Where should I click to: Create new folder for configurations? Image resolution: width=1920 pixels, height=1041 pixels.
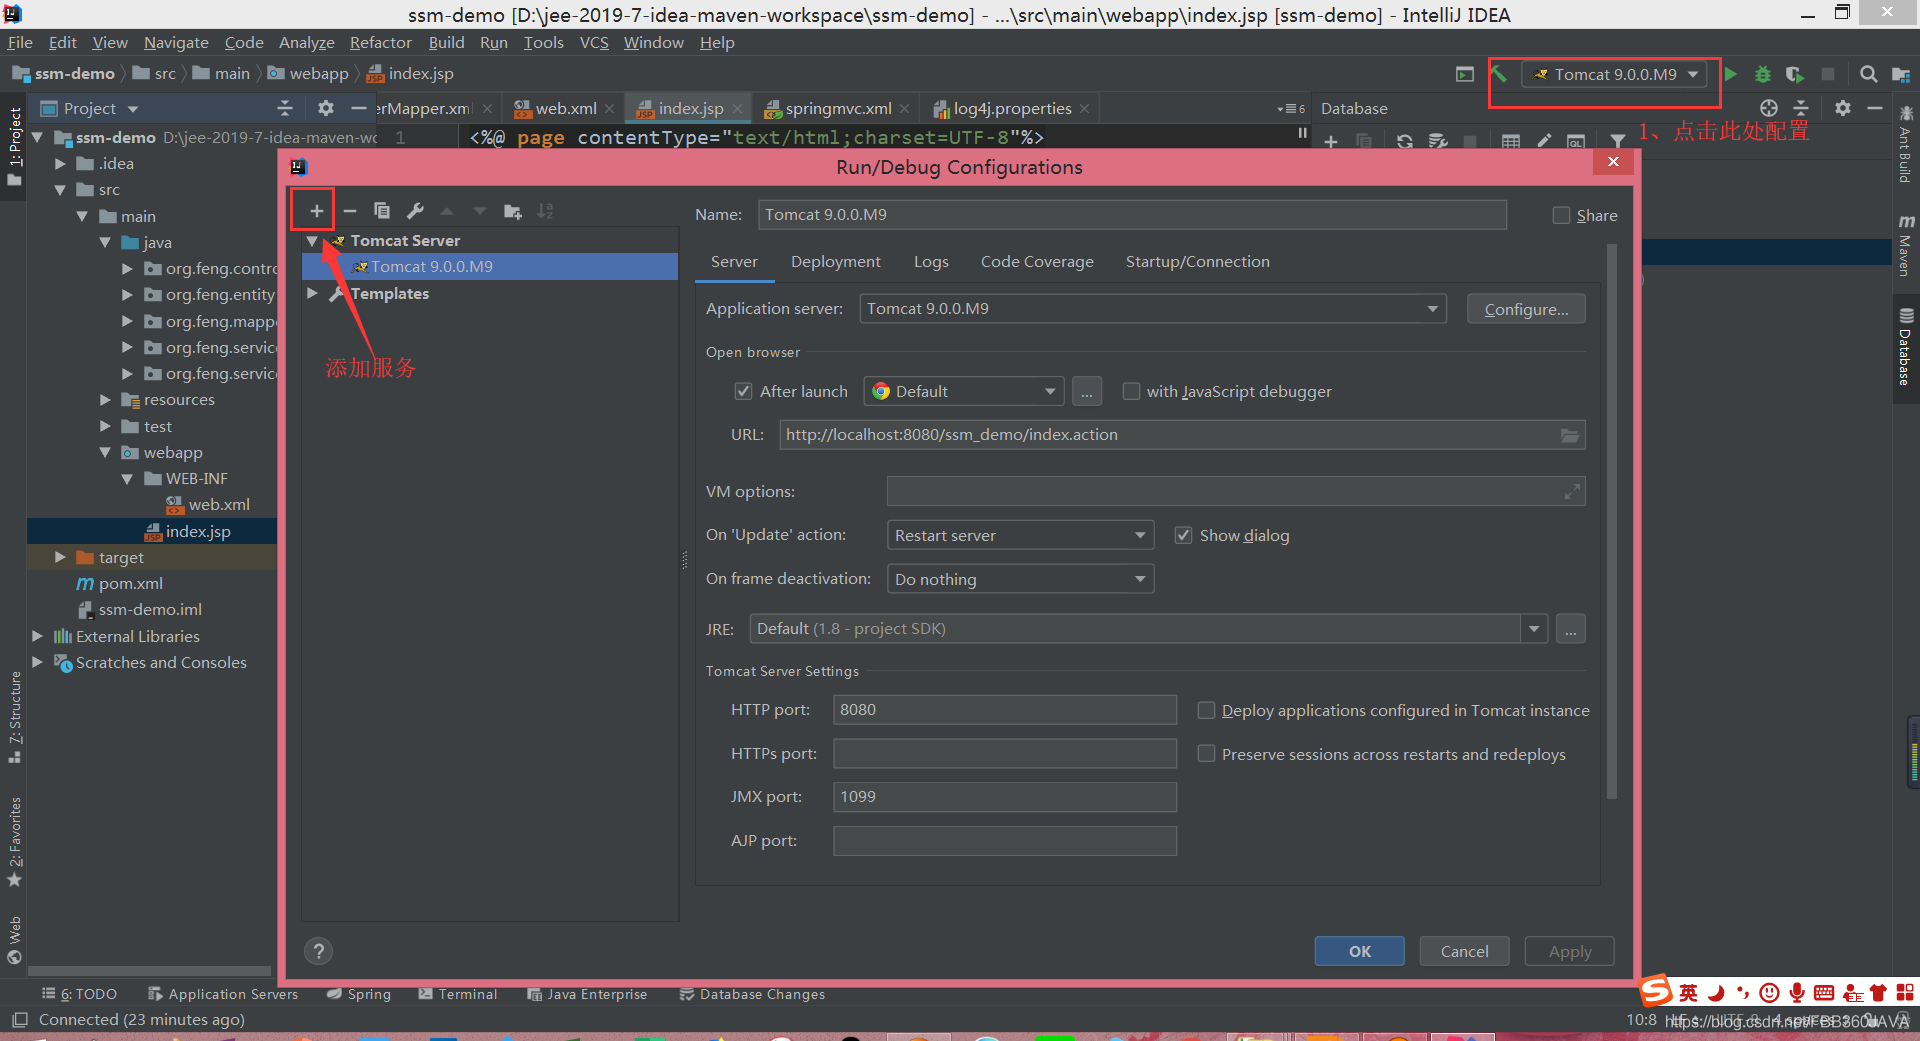pos(513,211)
